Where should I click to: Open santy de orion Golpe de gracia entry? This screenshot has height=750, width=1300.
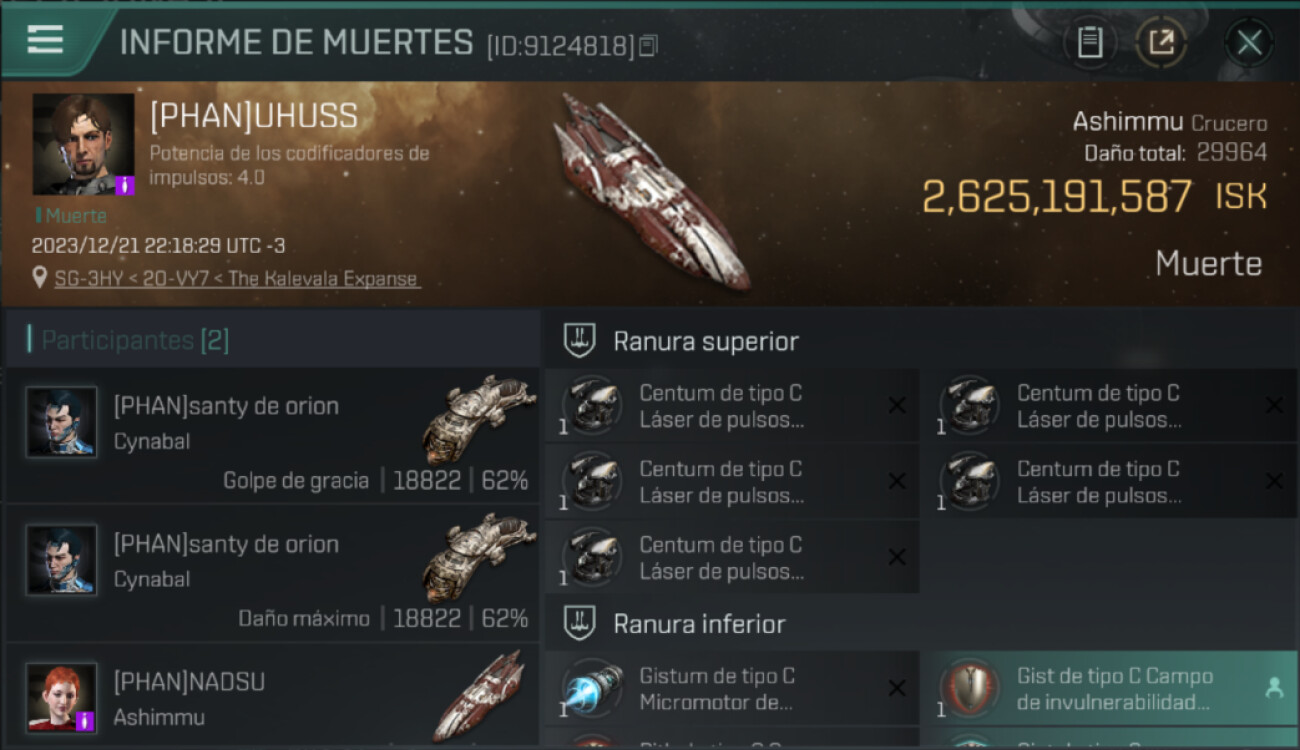click(272, 435)
